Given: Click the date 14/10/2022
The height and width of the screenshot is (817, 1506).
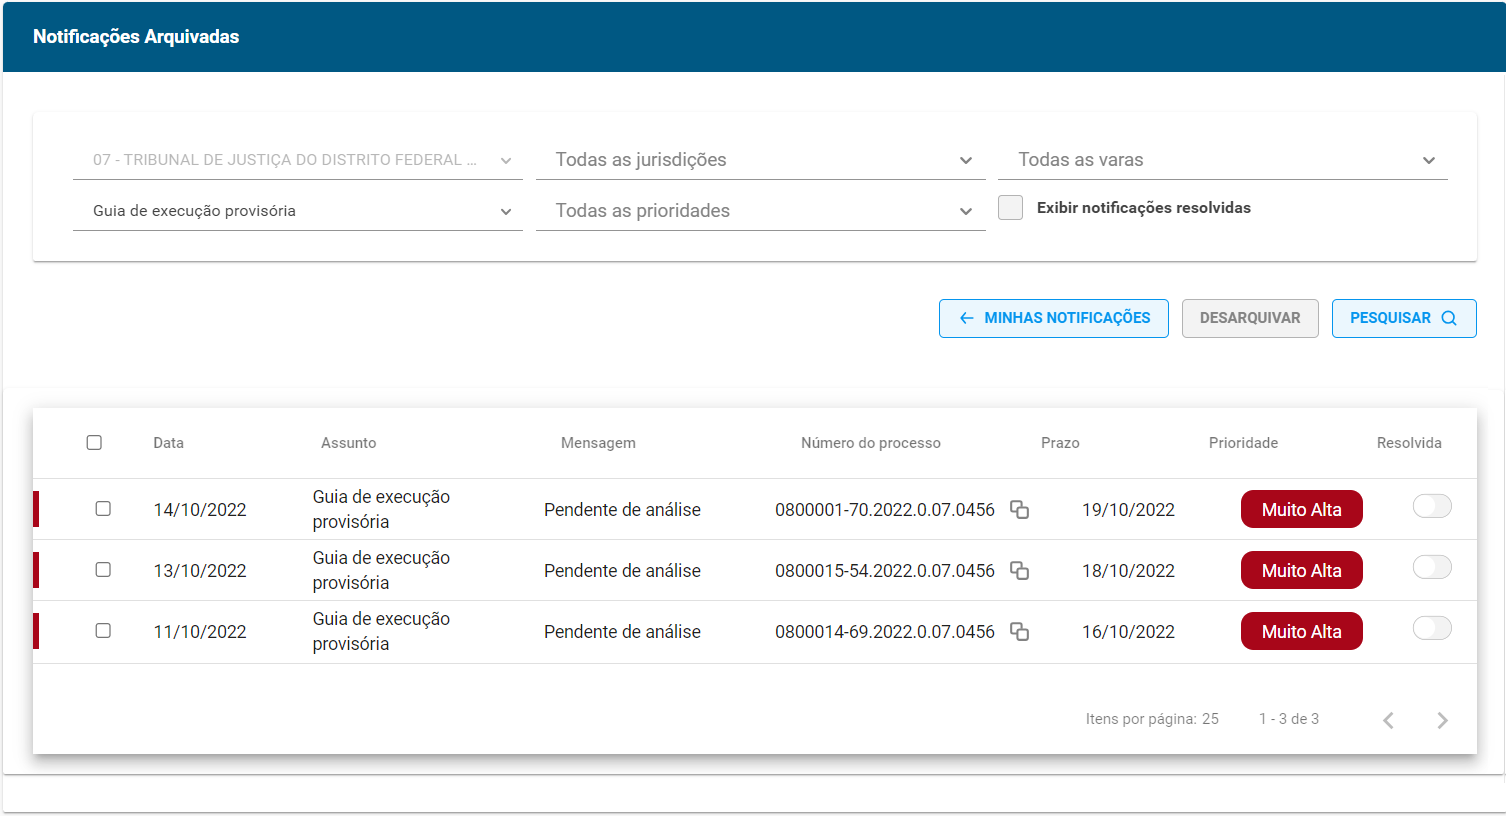Looking at the screenshot, I should click(200, 510).
